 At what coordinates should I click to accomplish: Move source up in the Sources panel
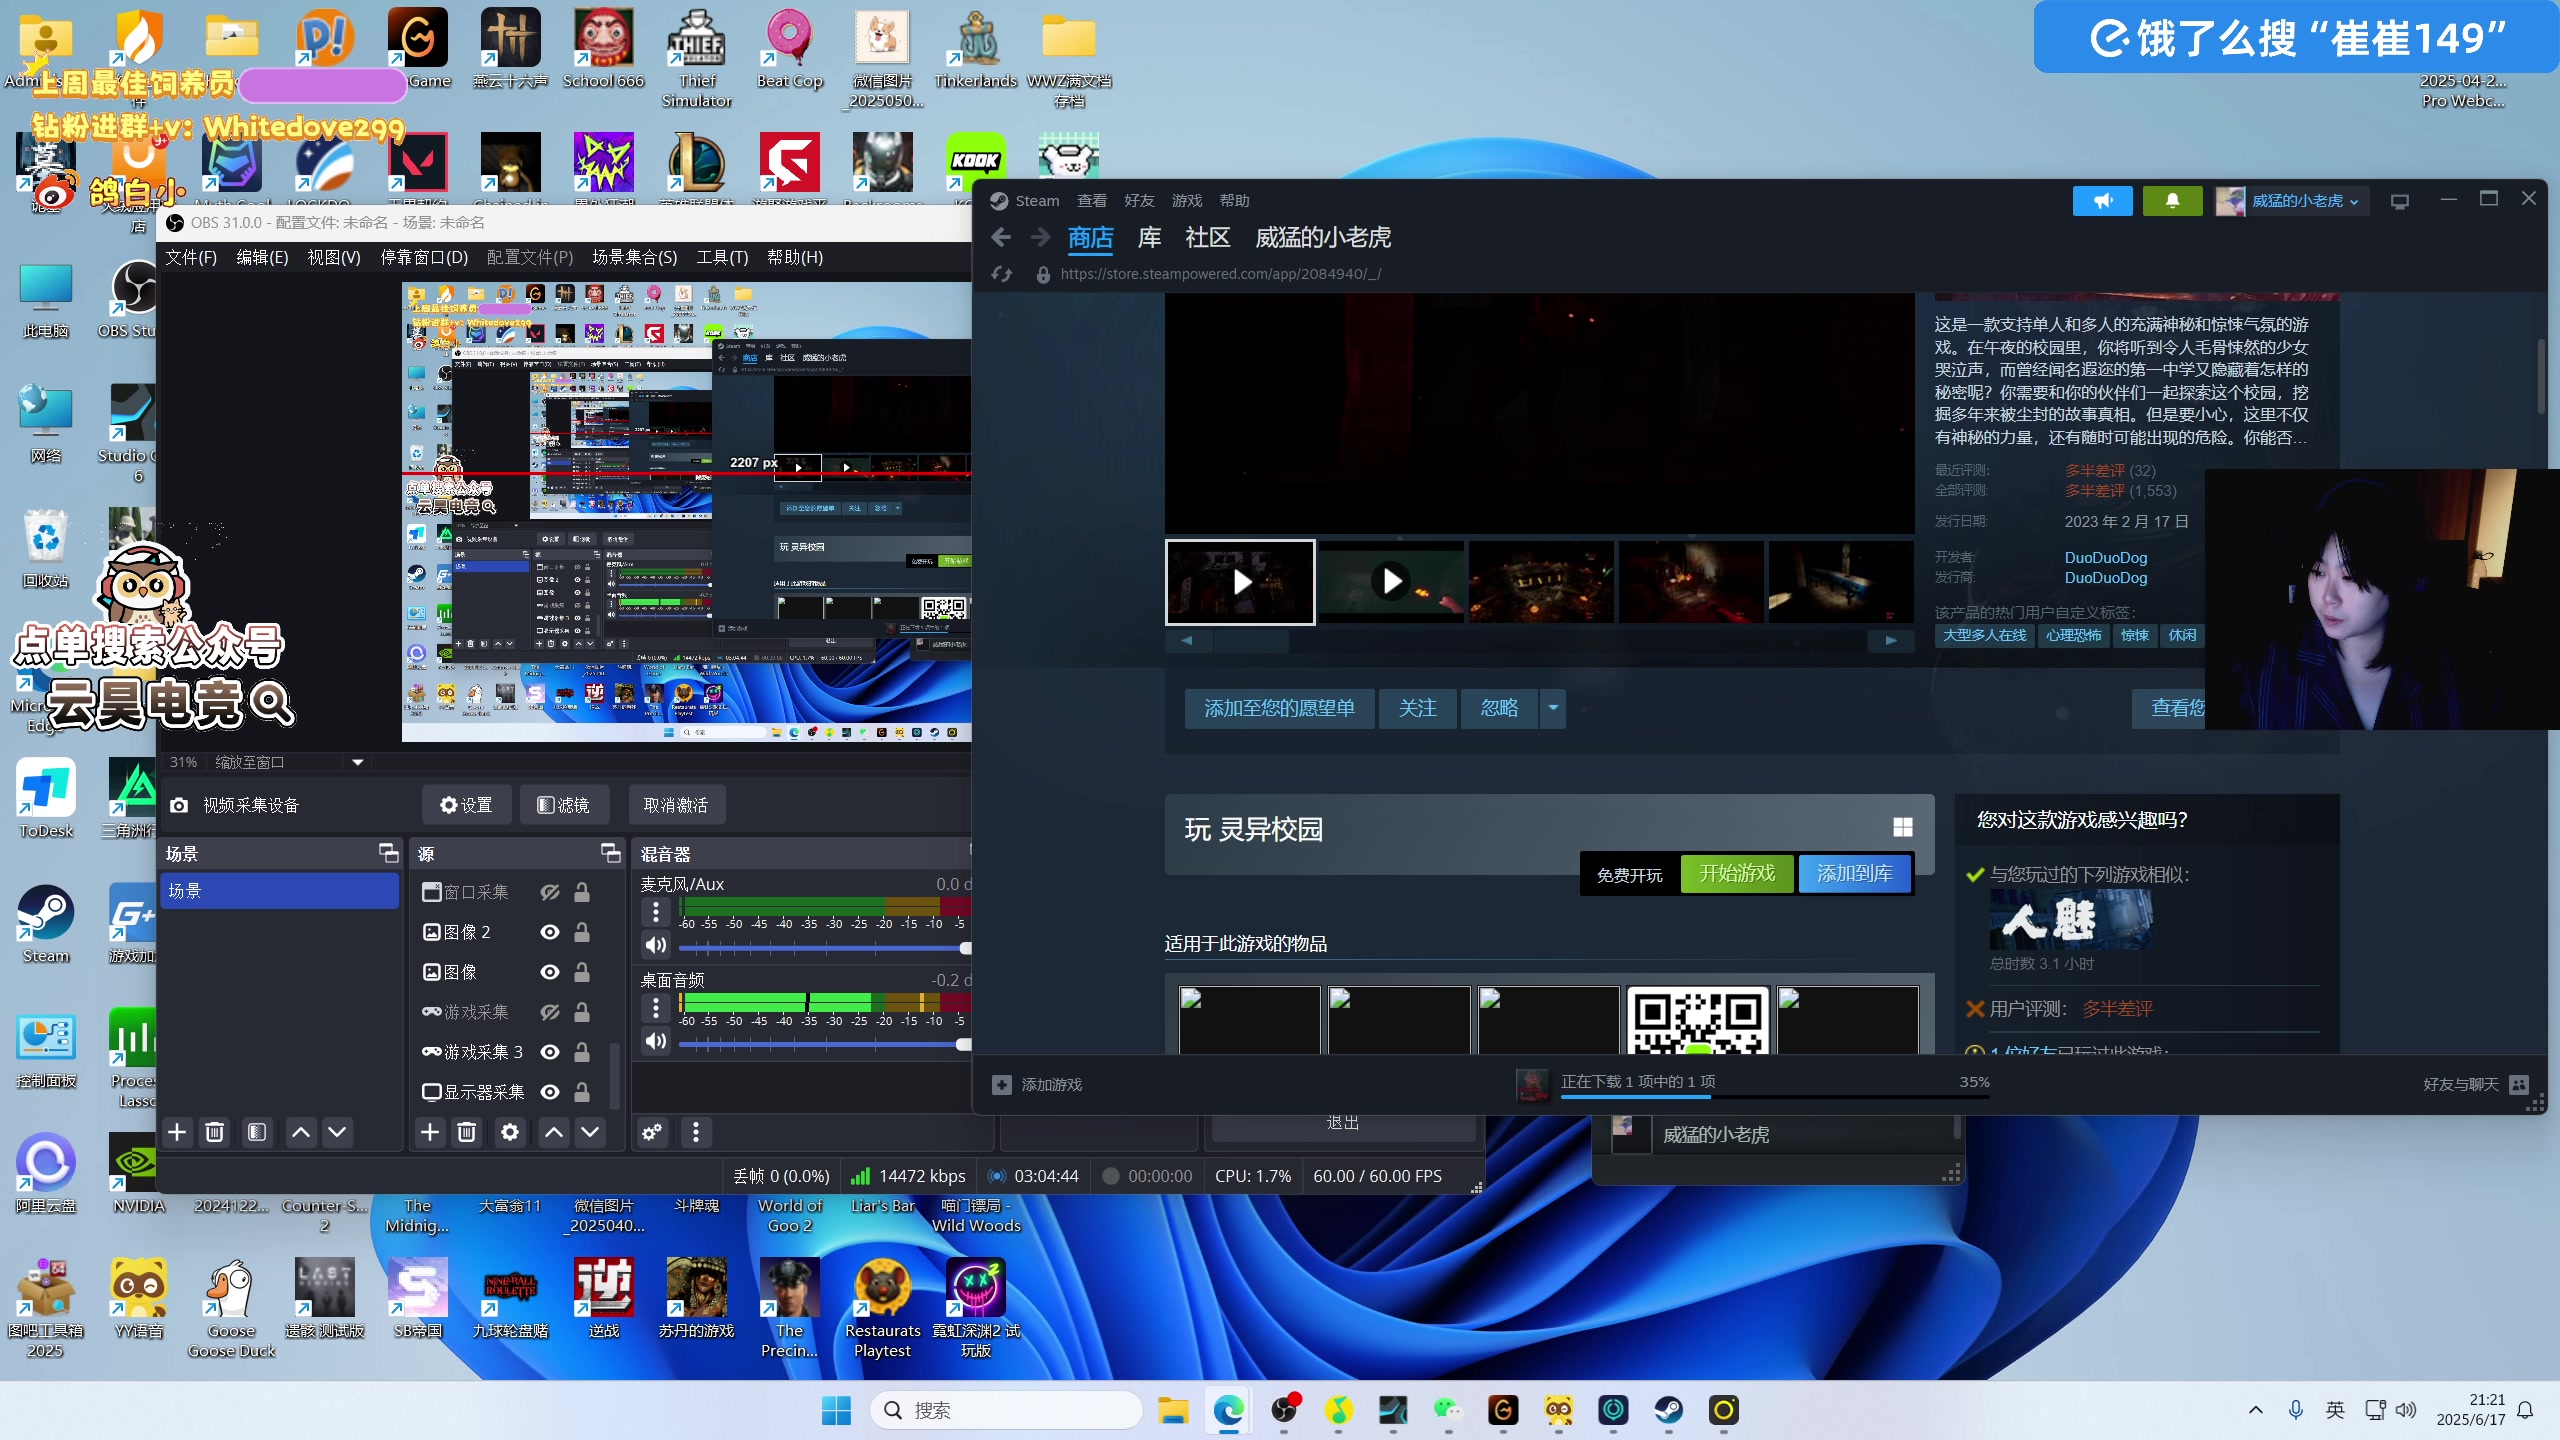[x=554, y=1132]
